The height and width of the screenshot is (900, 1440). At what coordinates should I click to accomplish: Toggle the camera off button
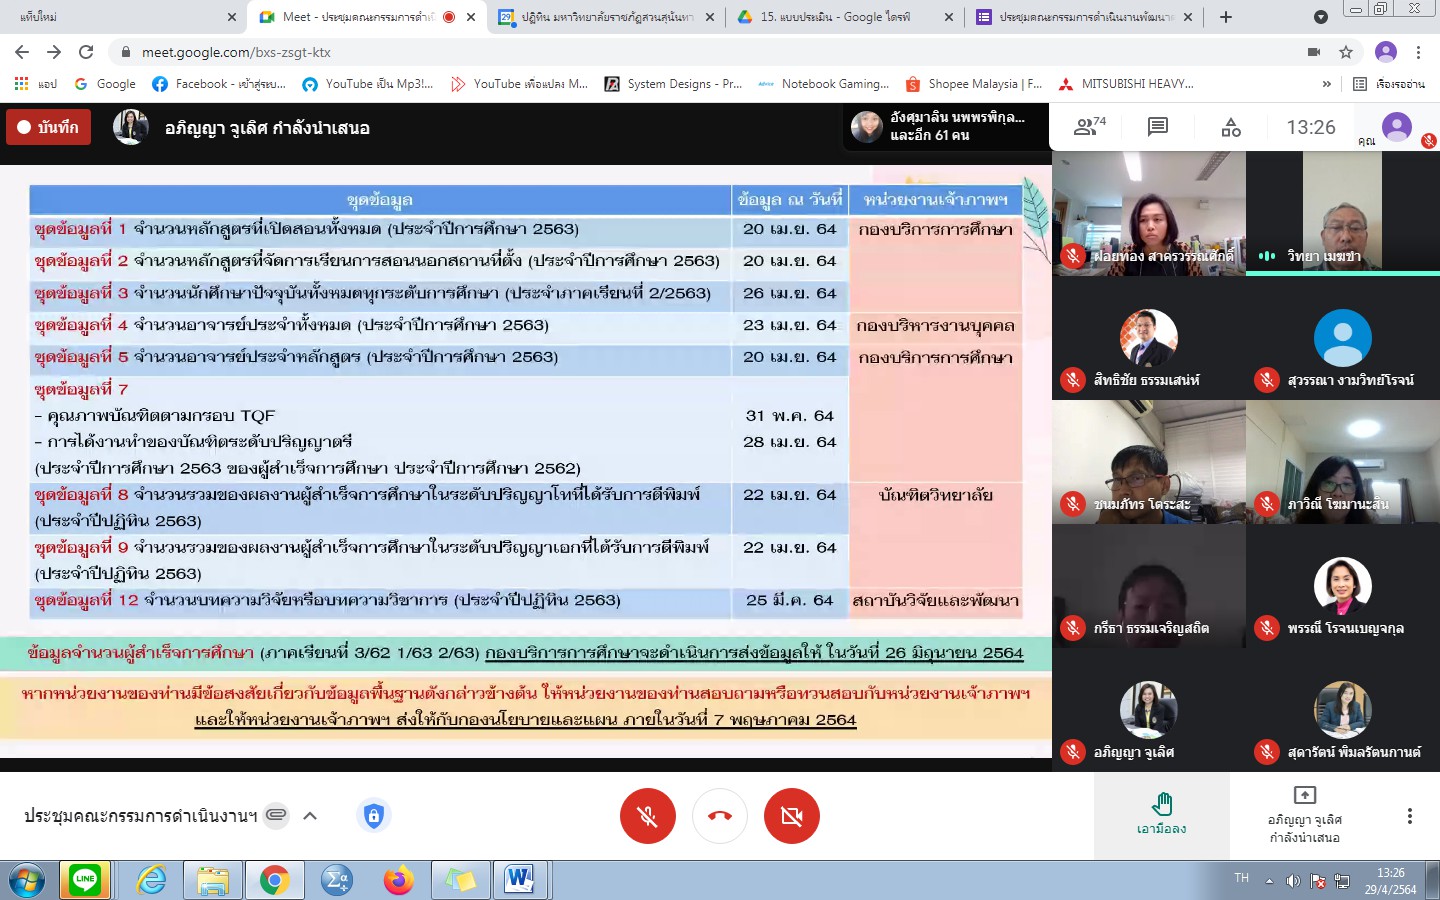click(792, 816)
